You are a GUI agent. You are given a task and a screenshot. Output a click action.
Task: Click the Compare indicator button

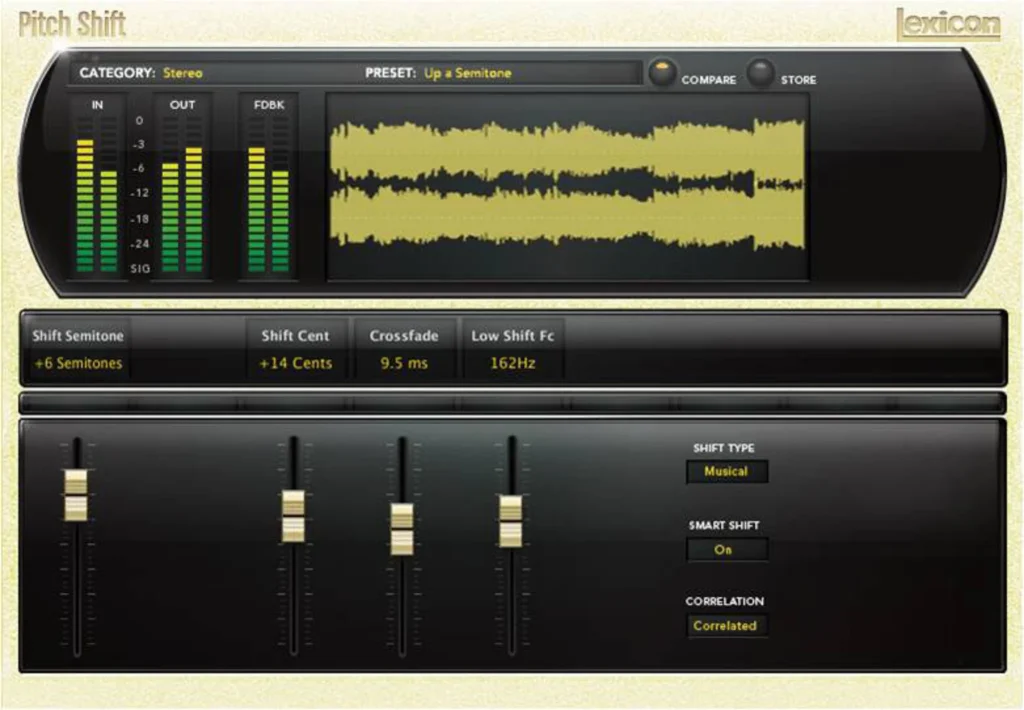point(662,73)
